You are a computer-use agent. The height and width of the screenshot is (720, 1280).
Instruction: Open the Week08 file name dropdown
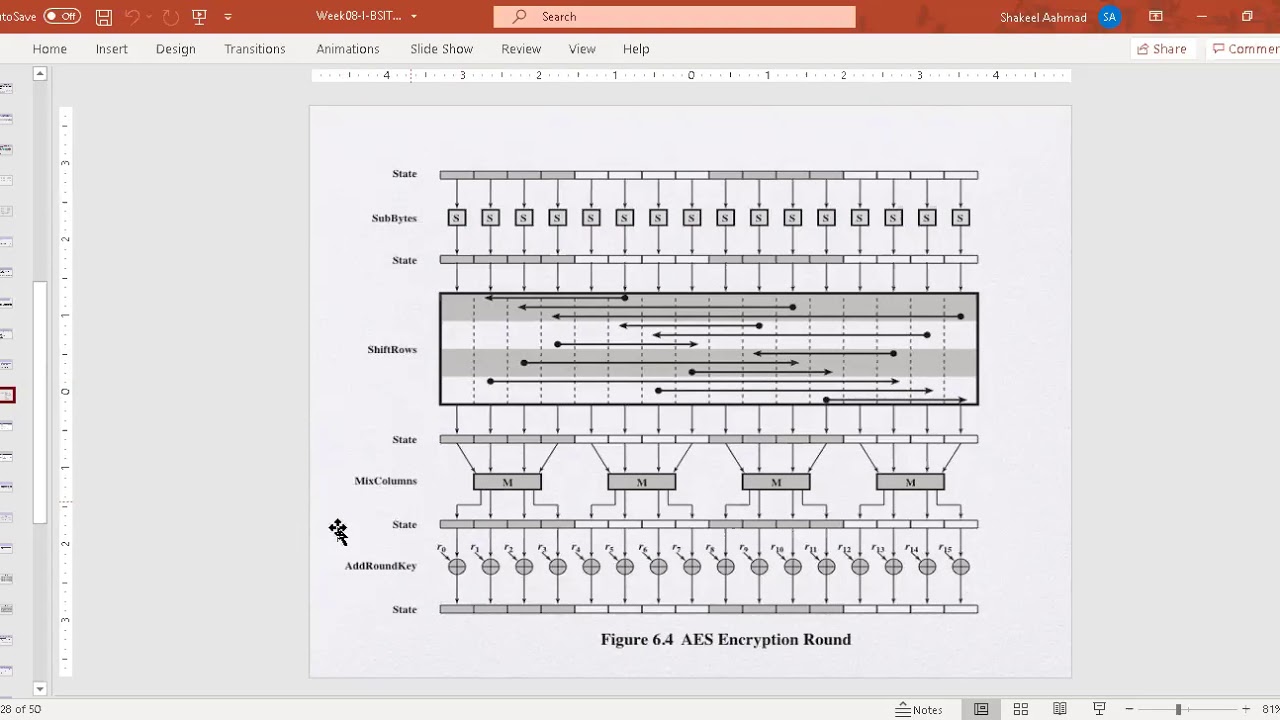[x=414, y=16]
